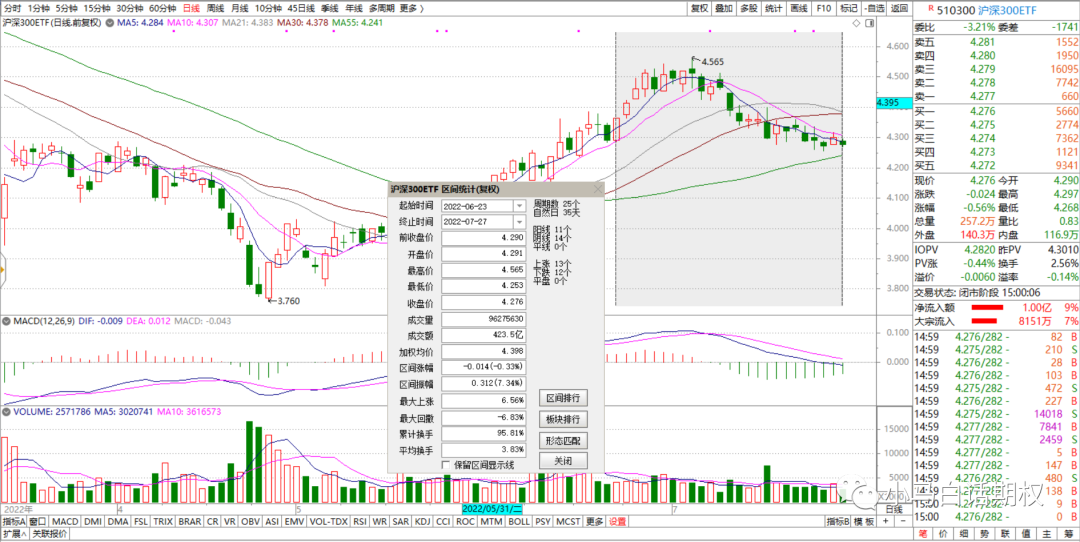Select the MACD indicator tab
The width and height of the screenshot is (1080, 542).
coord(65,521)
